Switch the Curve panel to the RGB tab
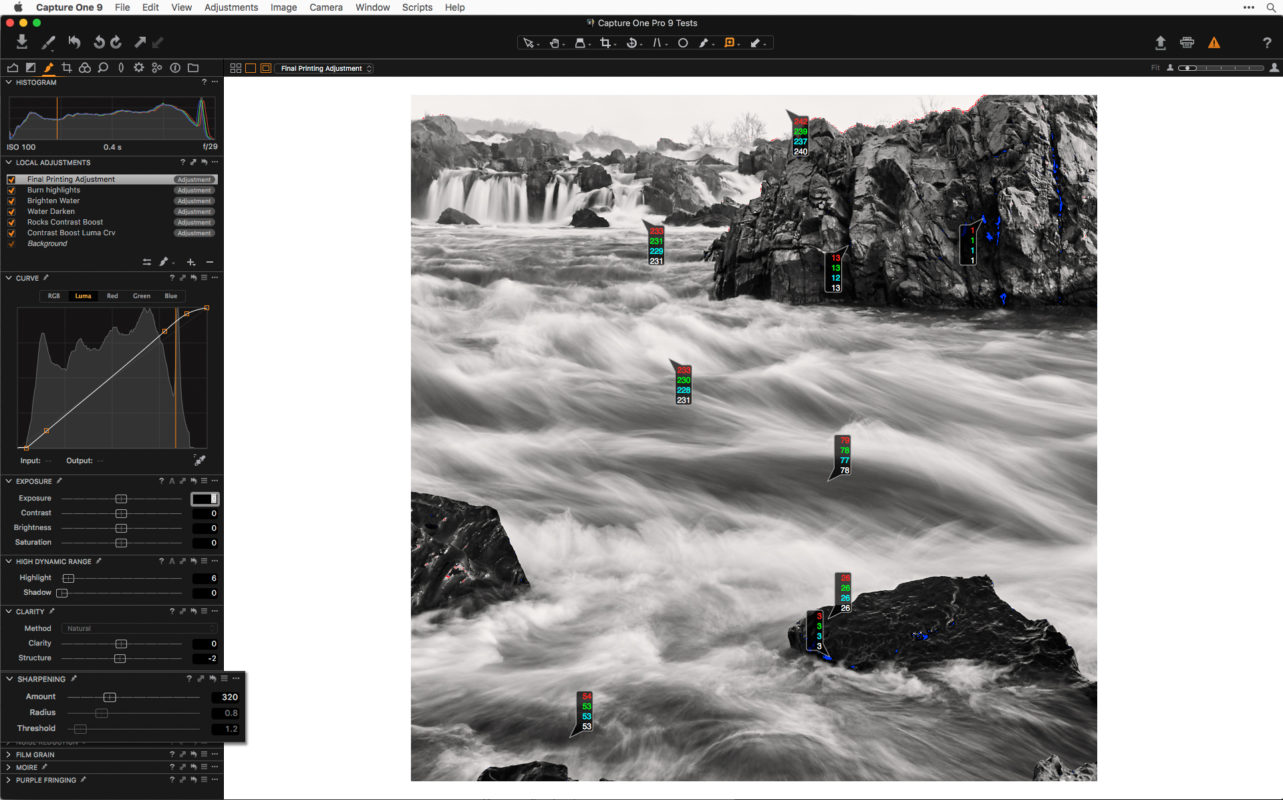The height and width of the screenshot is (800, 1283). (x=53, y=296)
